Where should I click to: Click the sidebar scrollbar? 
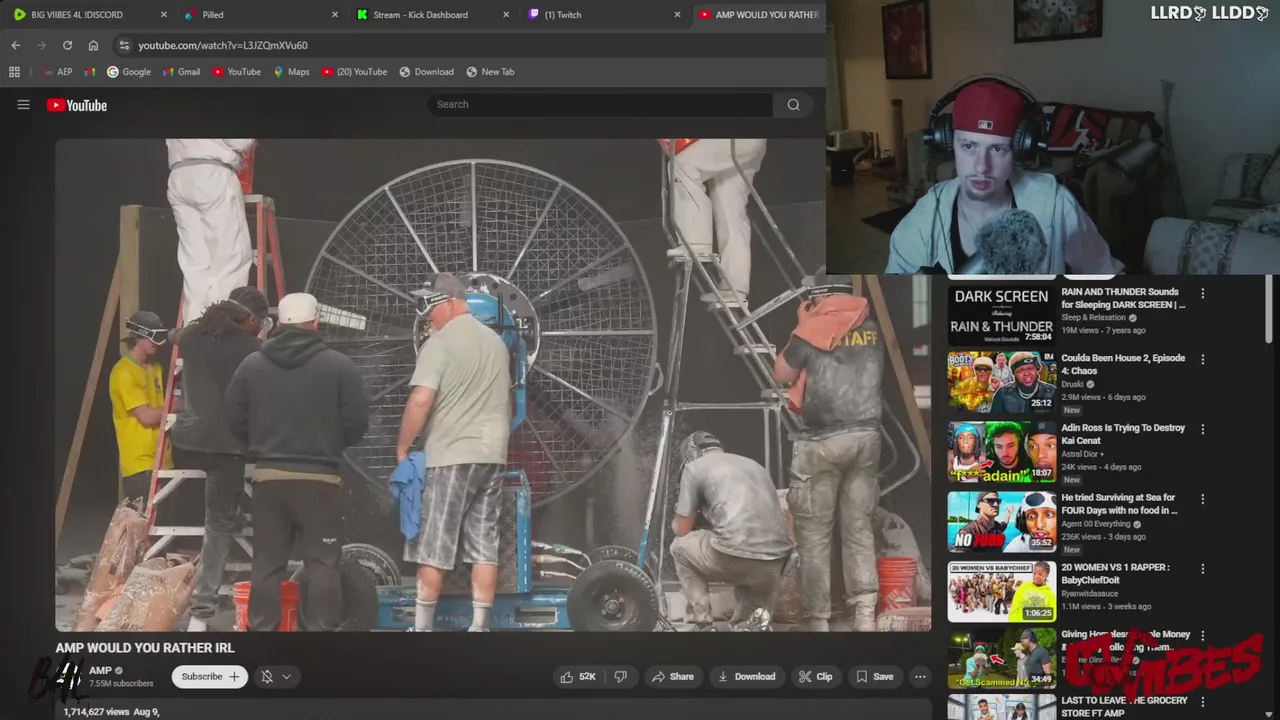[x=1270, y=310]
